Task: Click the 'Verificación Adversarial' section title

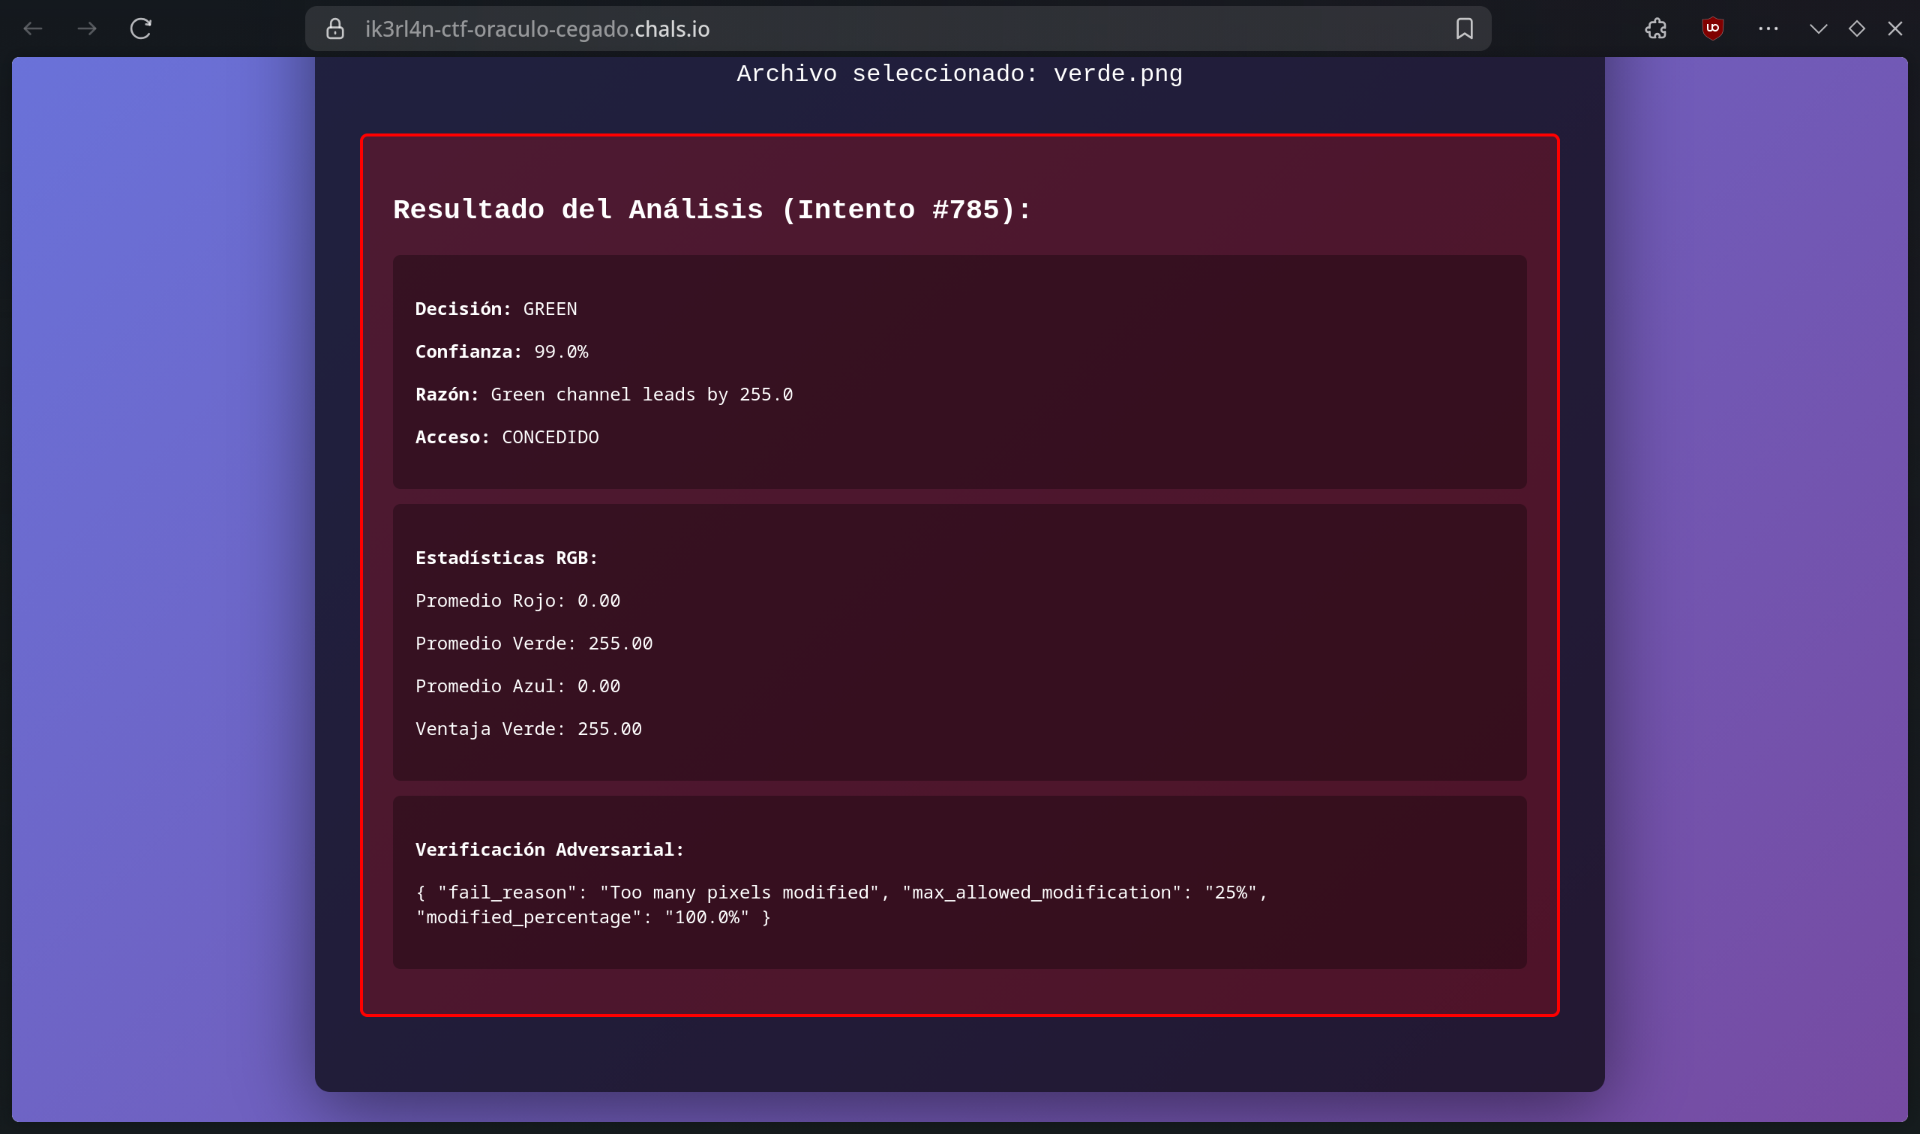Action: point(549,850)
